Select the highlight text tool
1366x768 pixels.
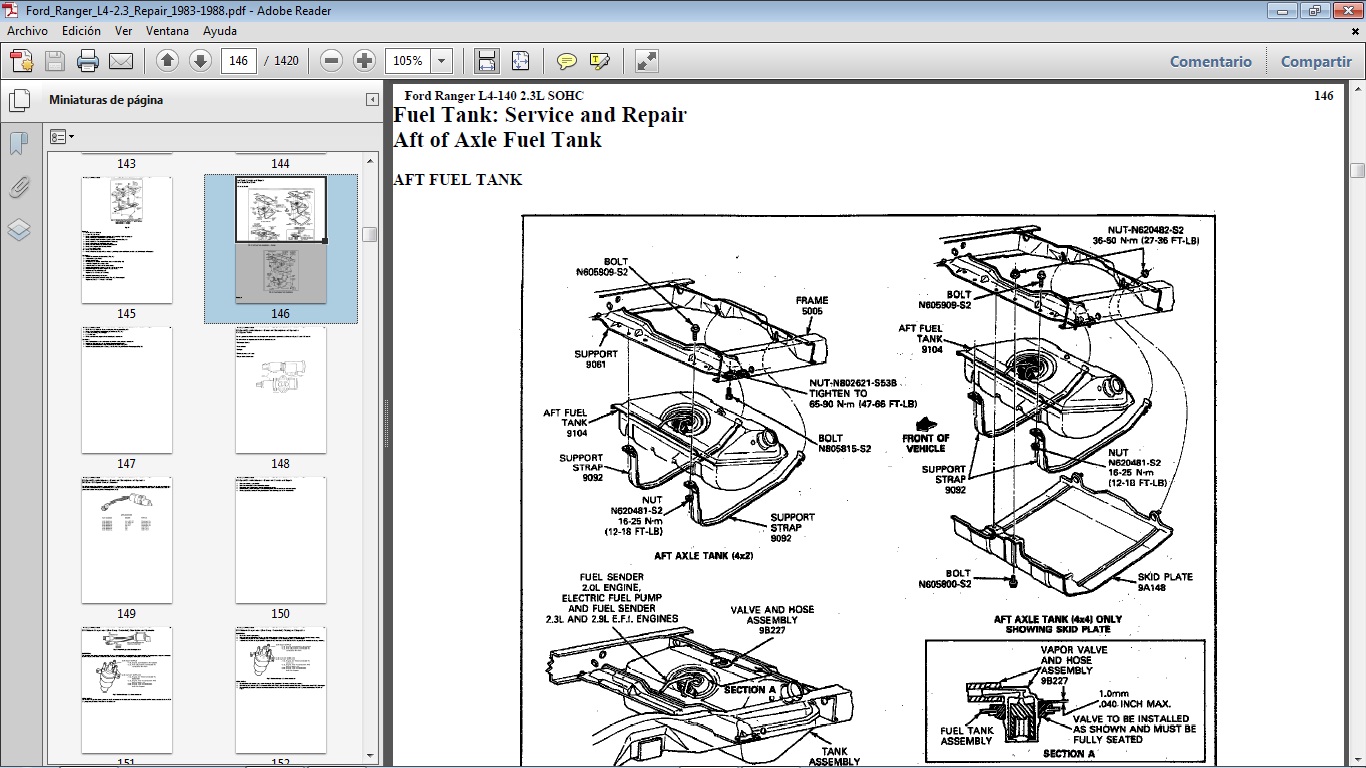(x=600, y=61)
